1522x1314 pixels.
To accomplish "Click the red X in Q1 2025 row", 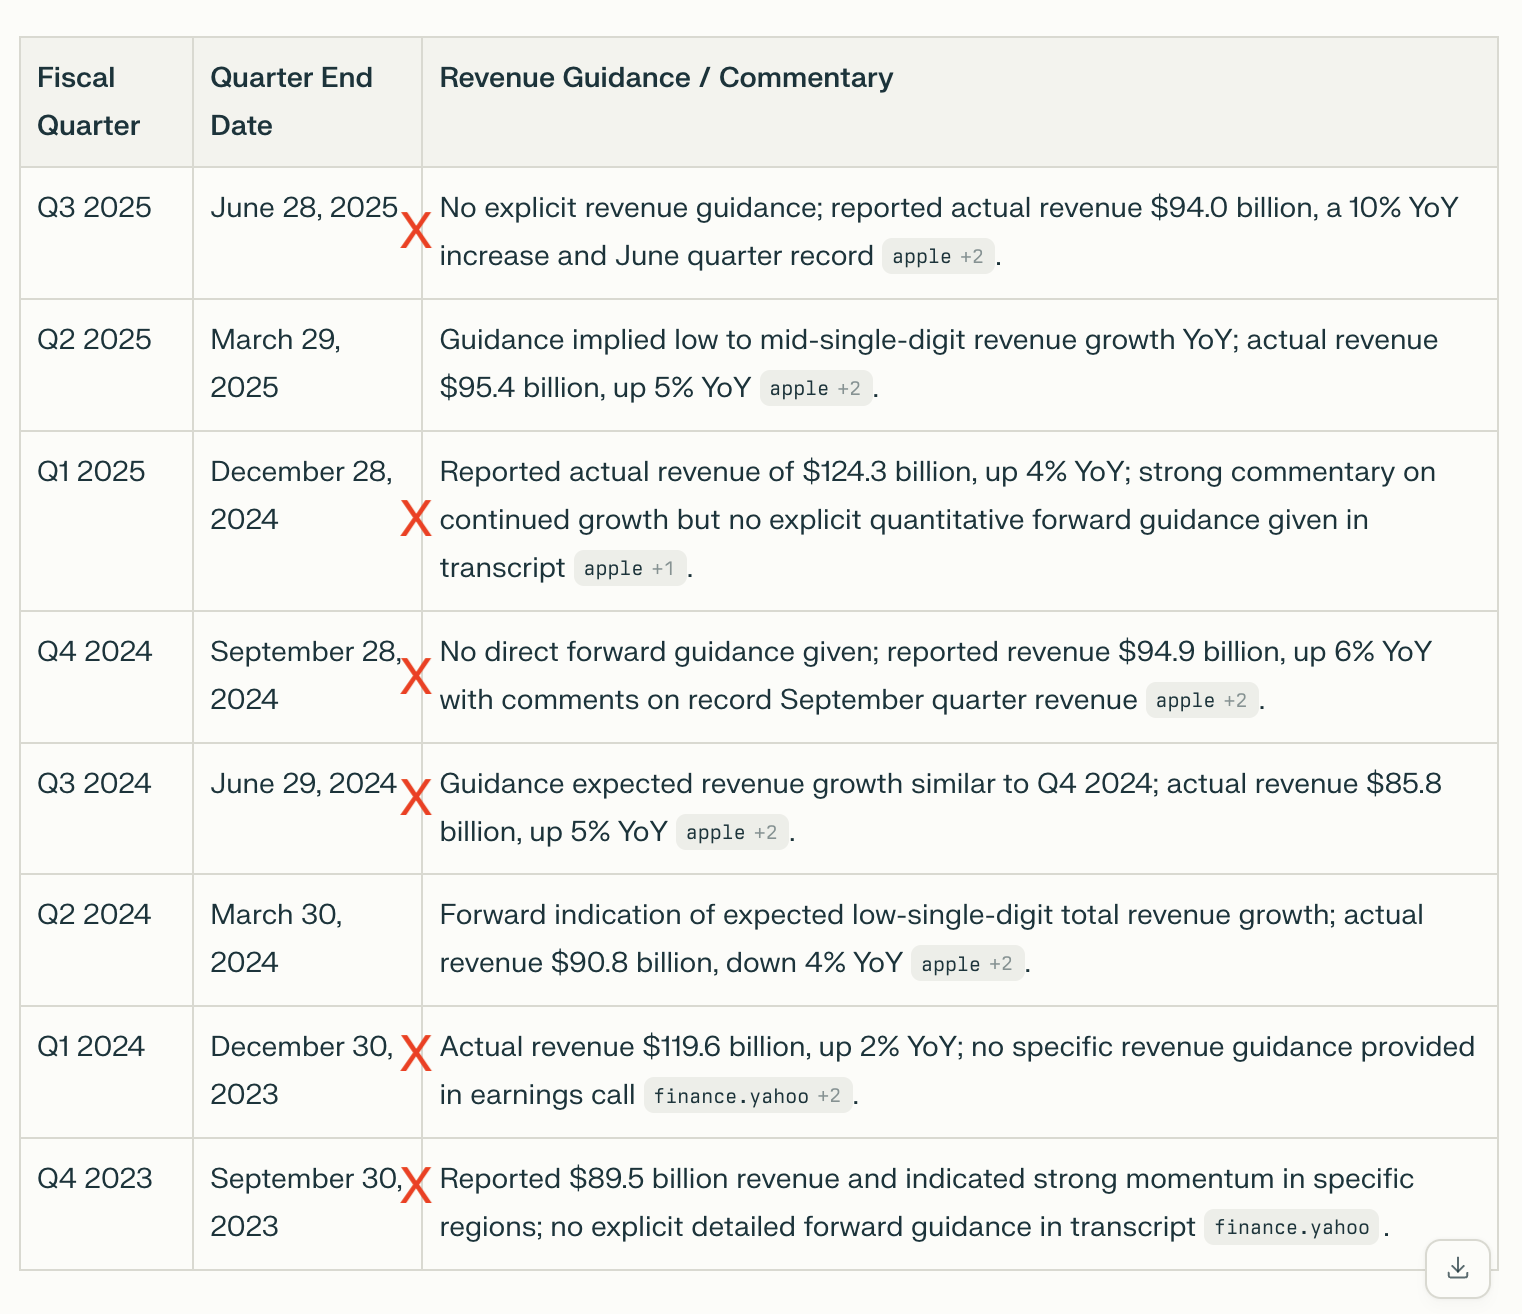I will pos(415,518).
